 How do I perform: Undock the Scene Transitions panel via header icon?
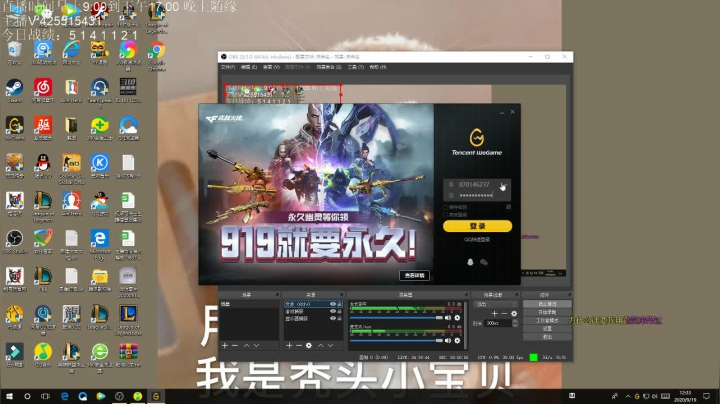pyautogui.click(x=517, y=295)
